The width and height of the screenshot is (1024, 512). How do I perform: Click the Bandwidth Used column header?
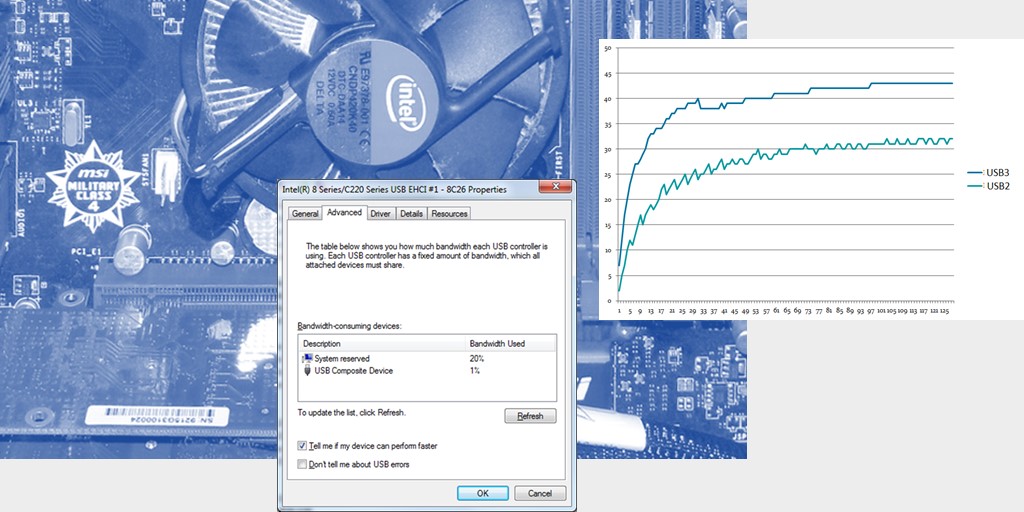click(511, 344)
